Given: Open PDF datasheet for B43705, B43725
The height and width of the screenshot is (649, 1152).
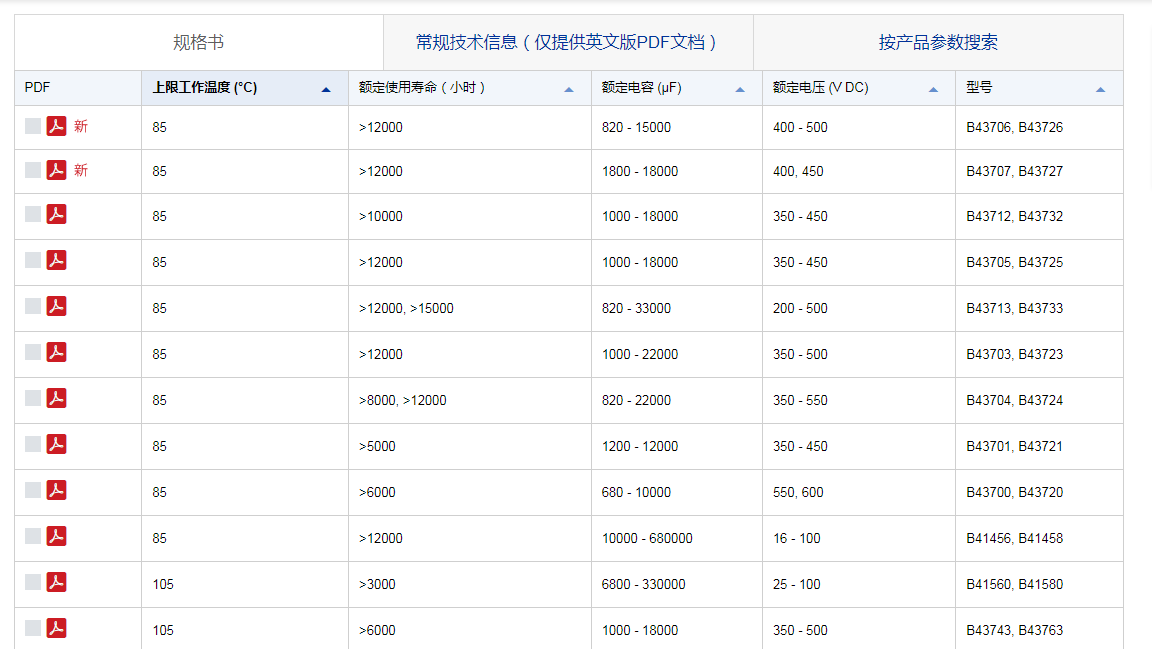Looking at the screenshot, I should coord(57,260).
